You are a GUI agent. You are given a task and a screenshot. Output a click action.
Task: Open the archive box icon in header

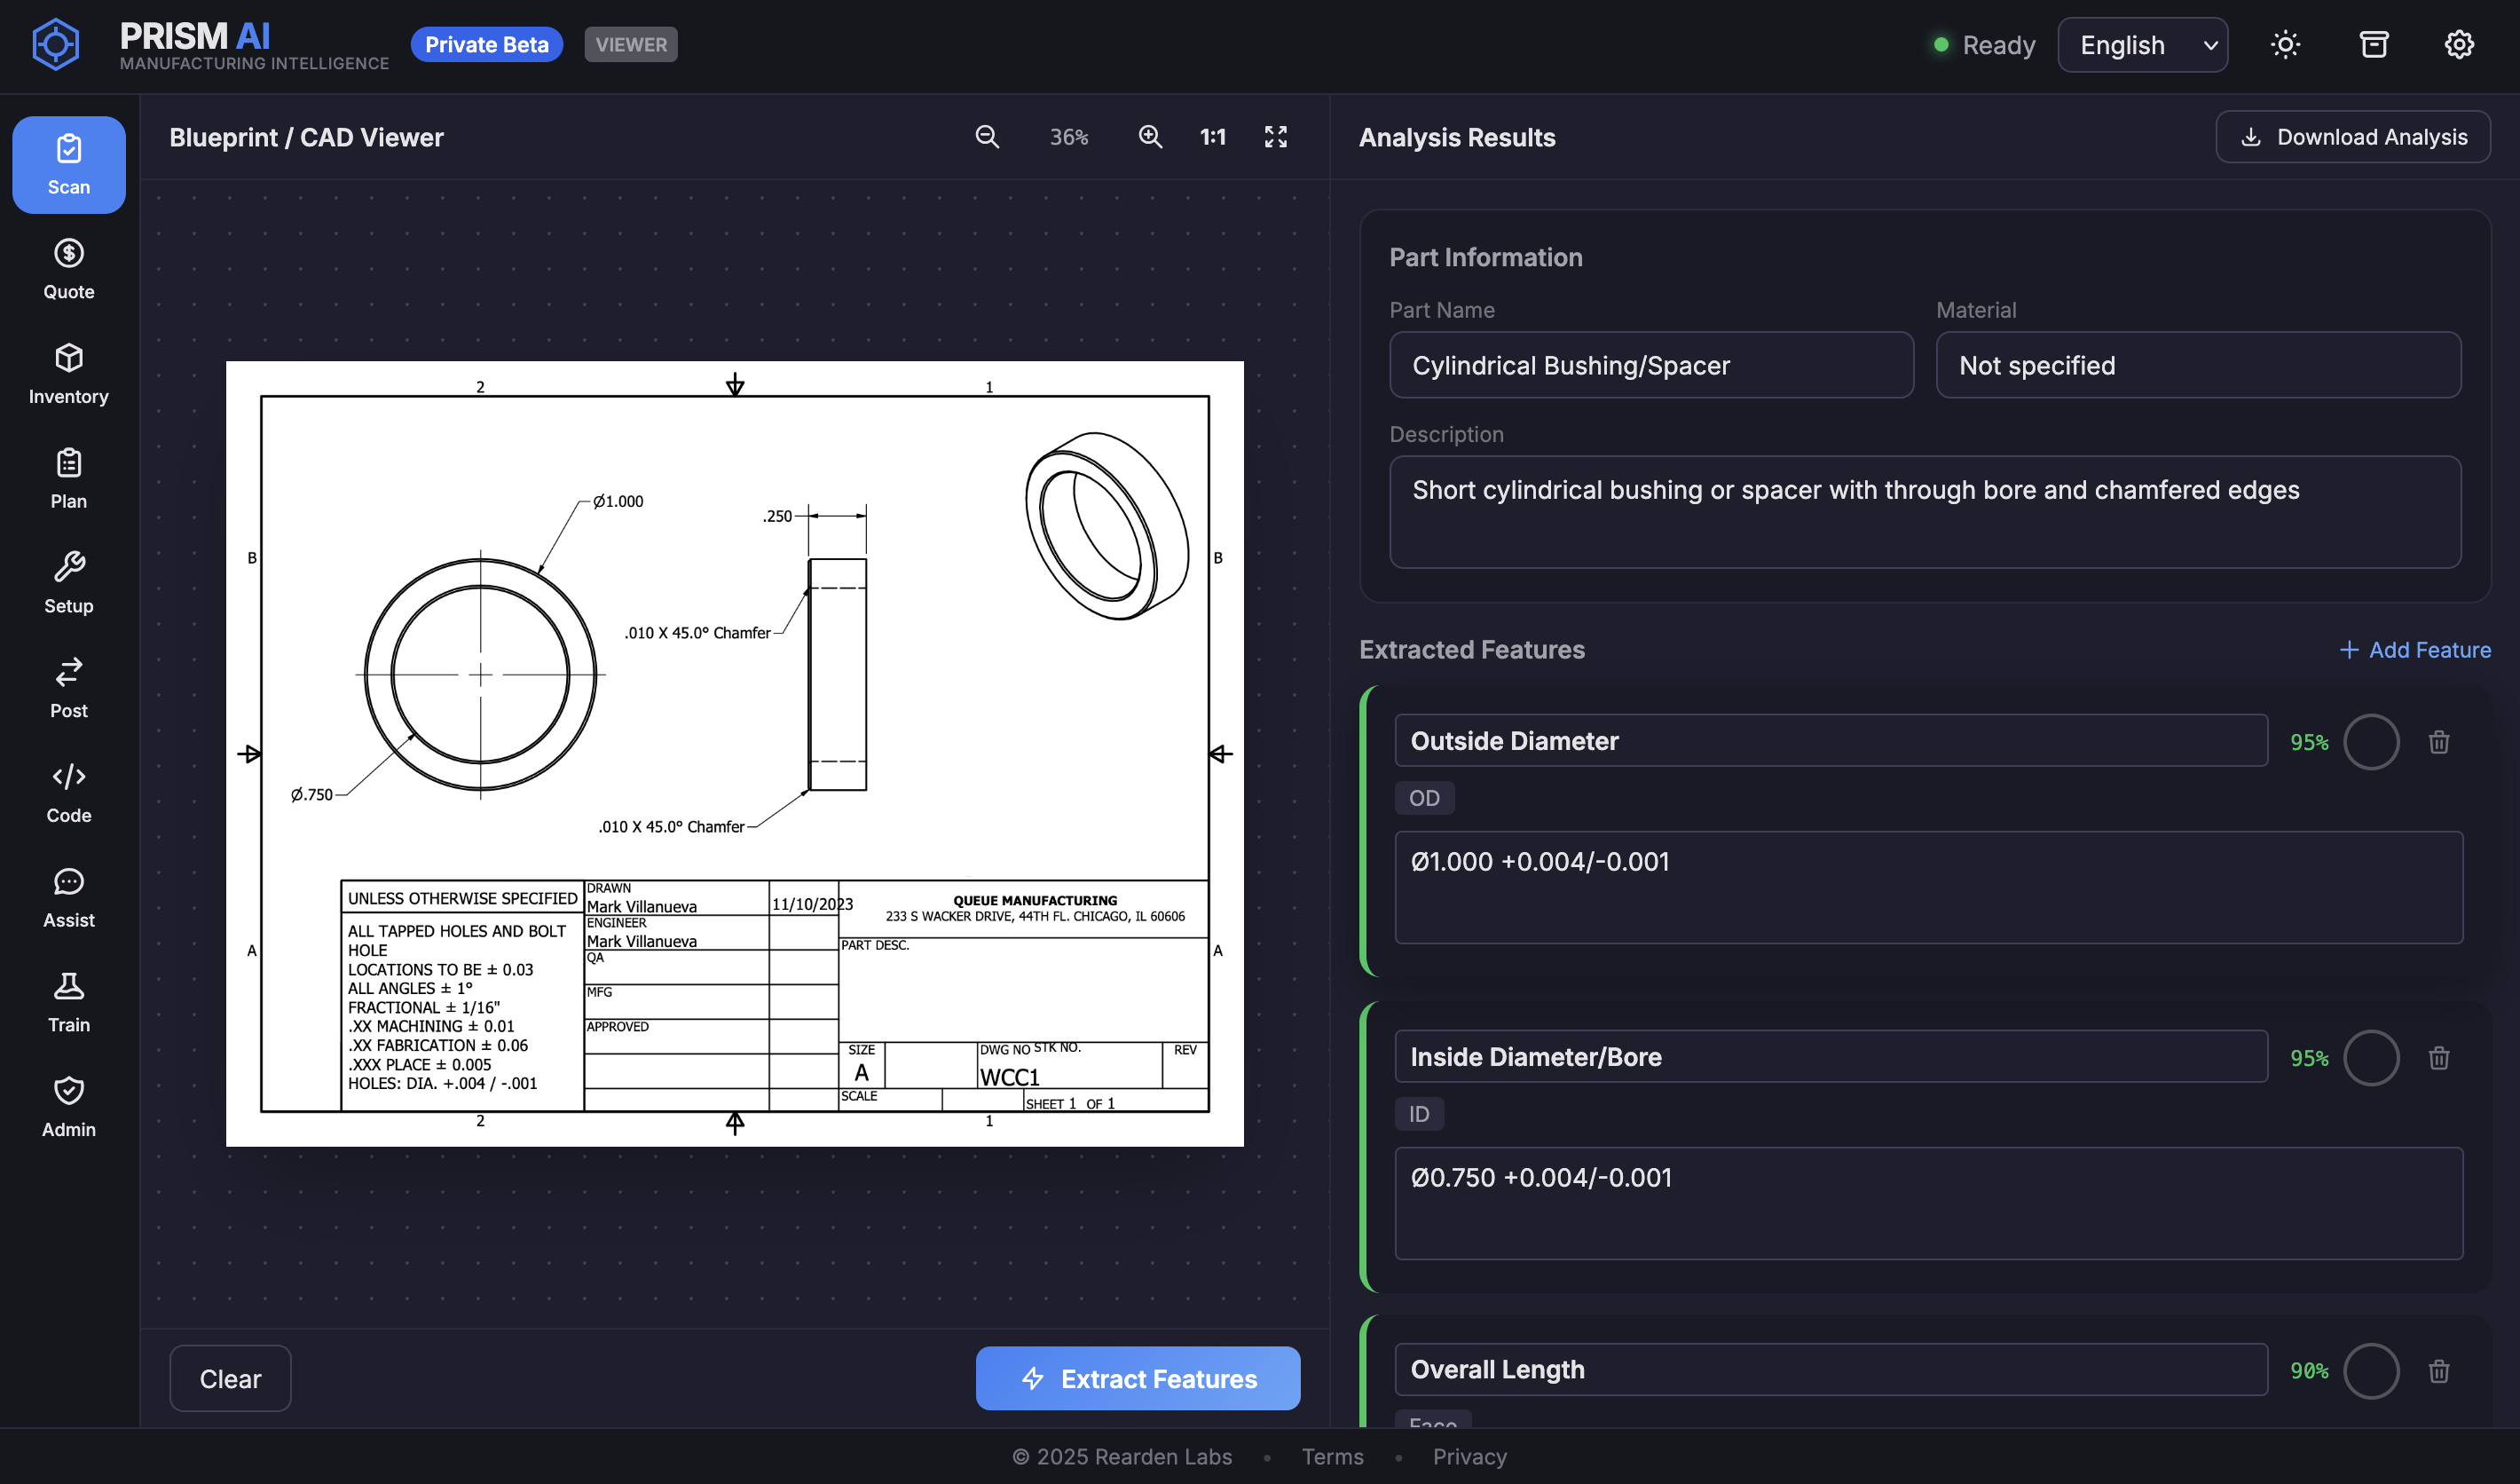pos(2373,45)
